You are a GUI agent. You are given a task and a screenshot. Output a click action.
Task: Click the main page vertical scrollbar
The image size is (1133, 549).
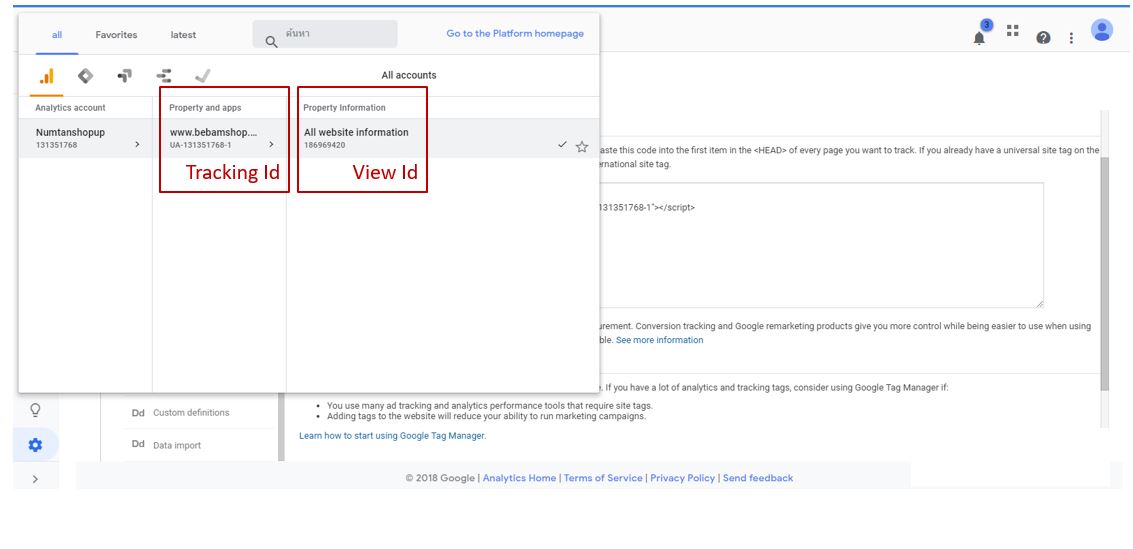1105,274
